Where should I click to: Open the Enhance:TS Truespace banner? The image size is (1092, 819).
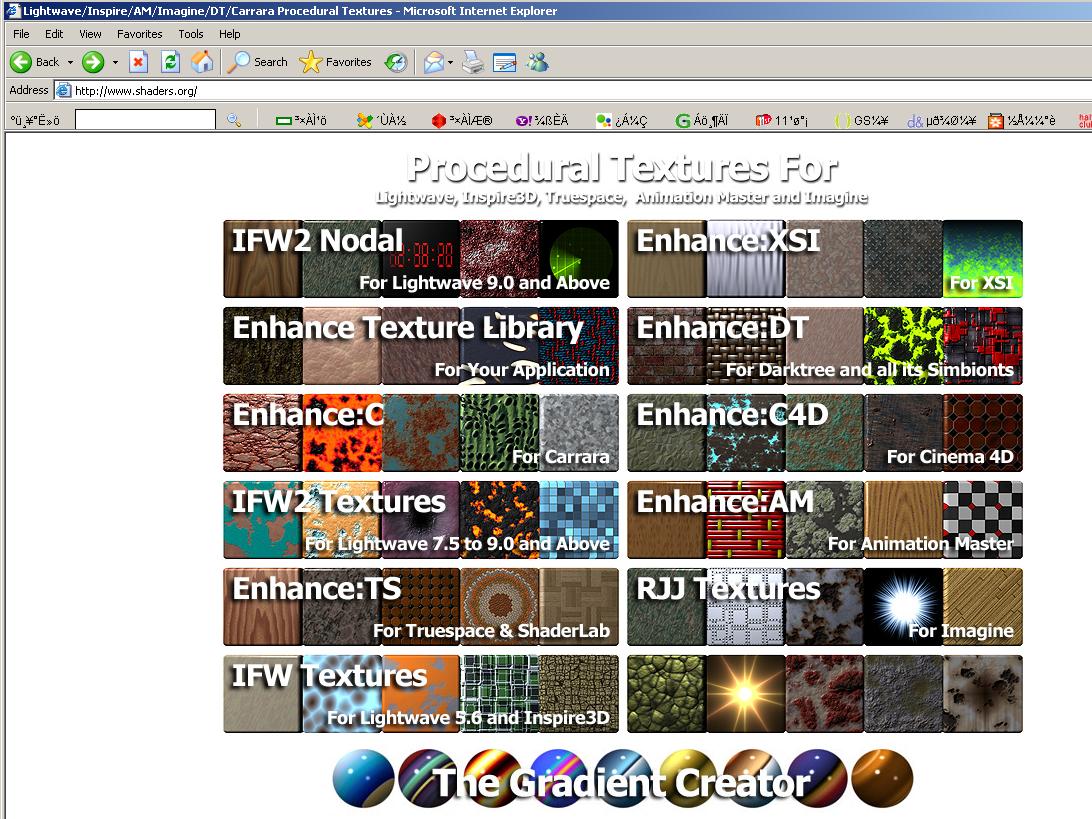[421, 607]
